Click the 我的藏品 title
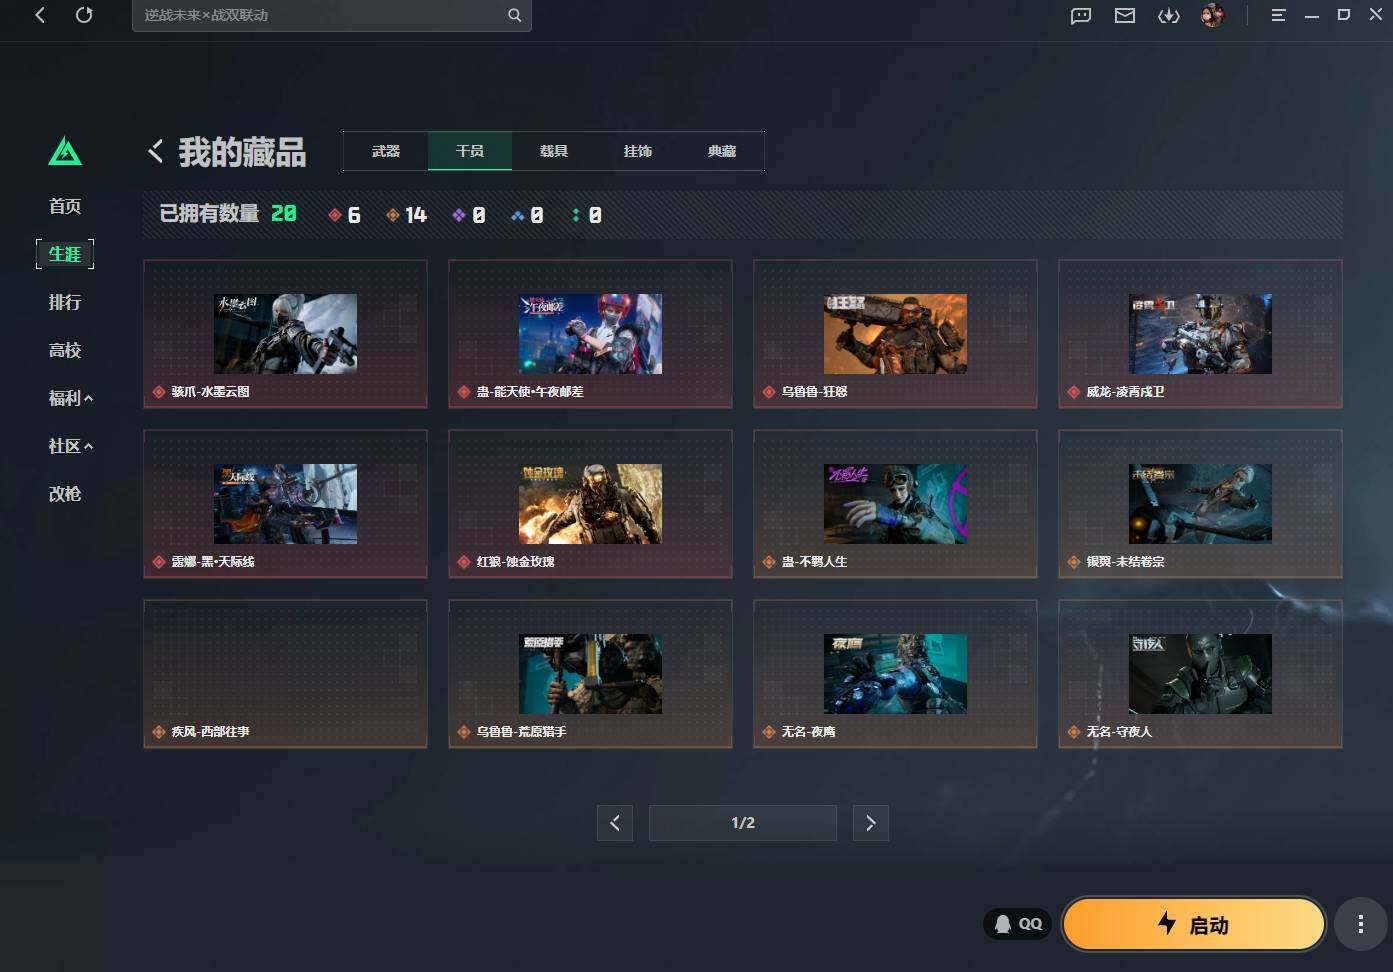This screenshot has height=972, width=1393. [242, 152]
